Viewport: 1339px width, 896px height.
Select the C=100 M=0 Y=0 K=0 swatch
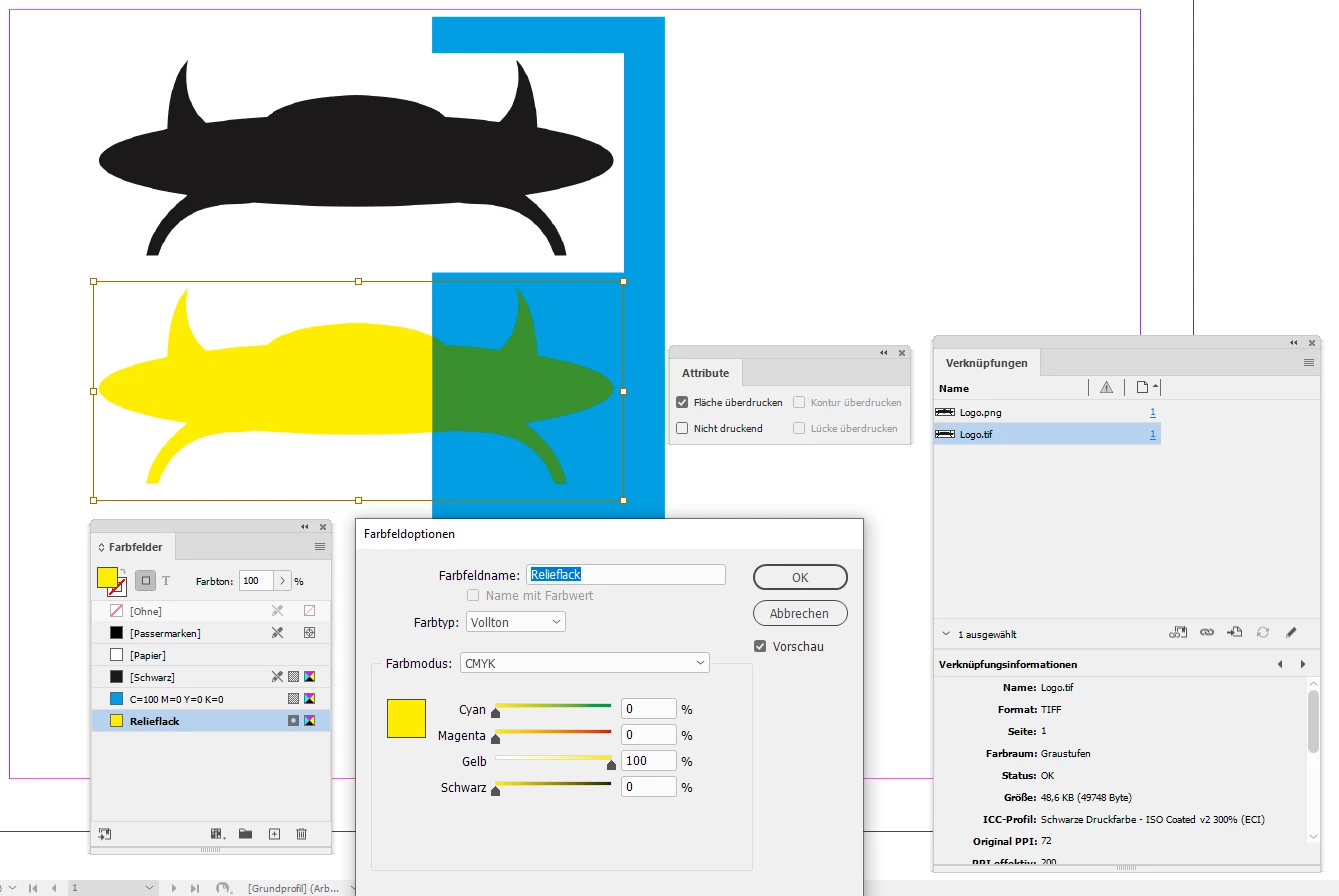coord(211,699)
